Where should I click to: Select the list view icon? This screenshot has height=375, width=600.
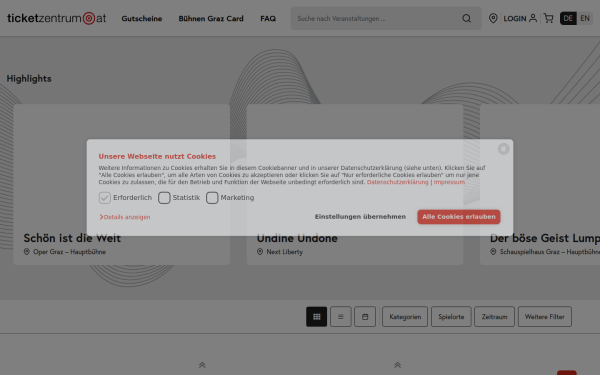point(341,316)
